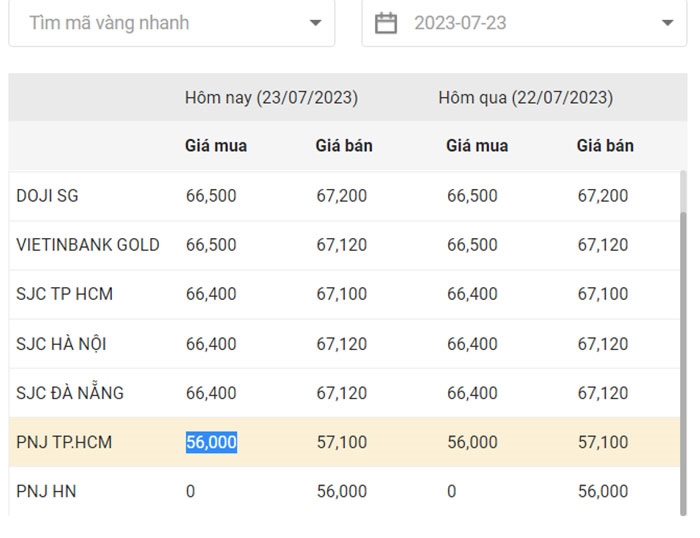This screenshot has height=538, width=700.
Task: Select the VIETINBANK GOLD row
Action: [344, 245]
